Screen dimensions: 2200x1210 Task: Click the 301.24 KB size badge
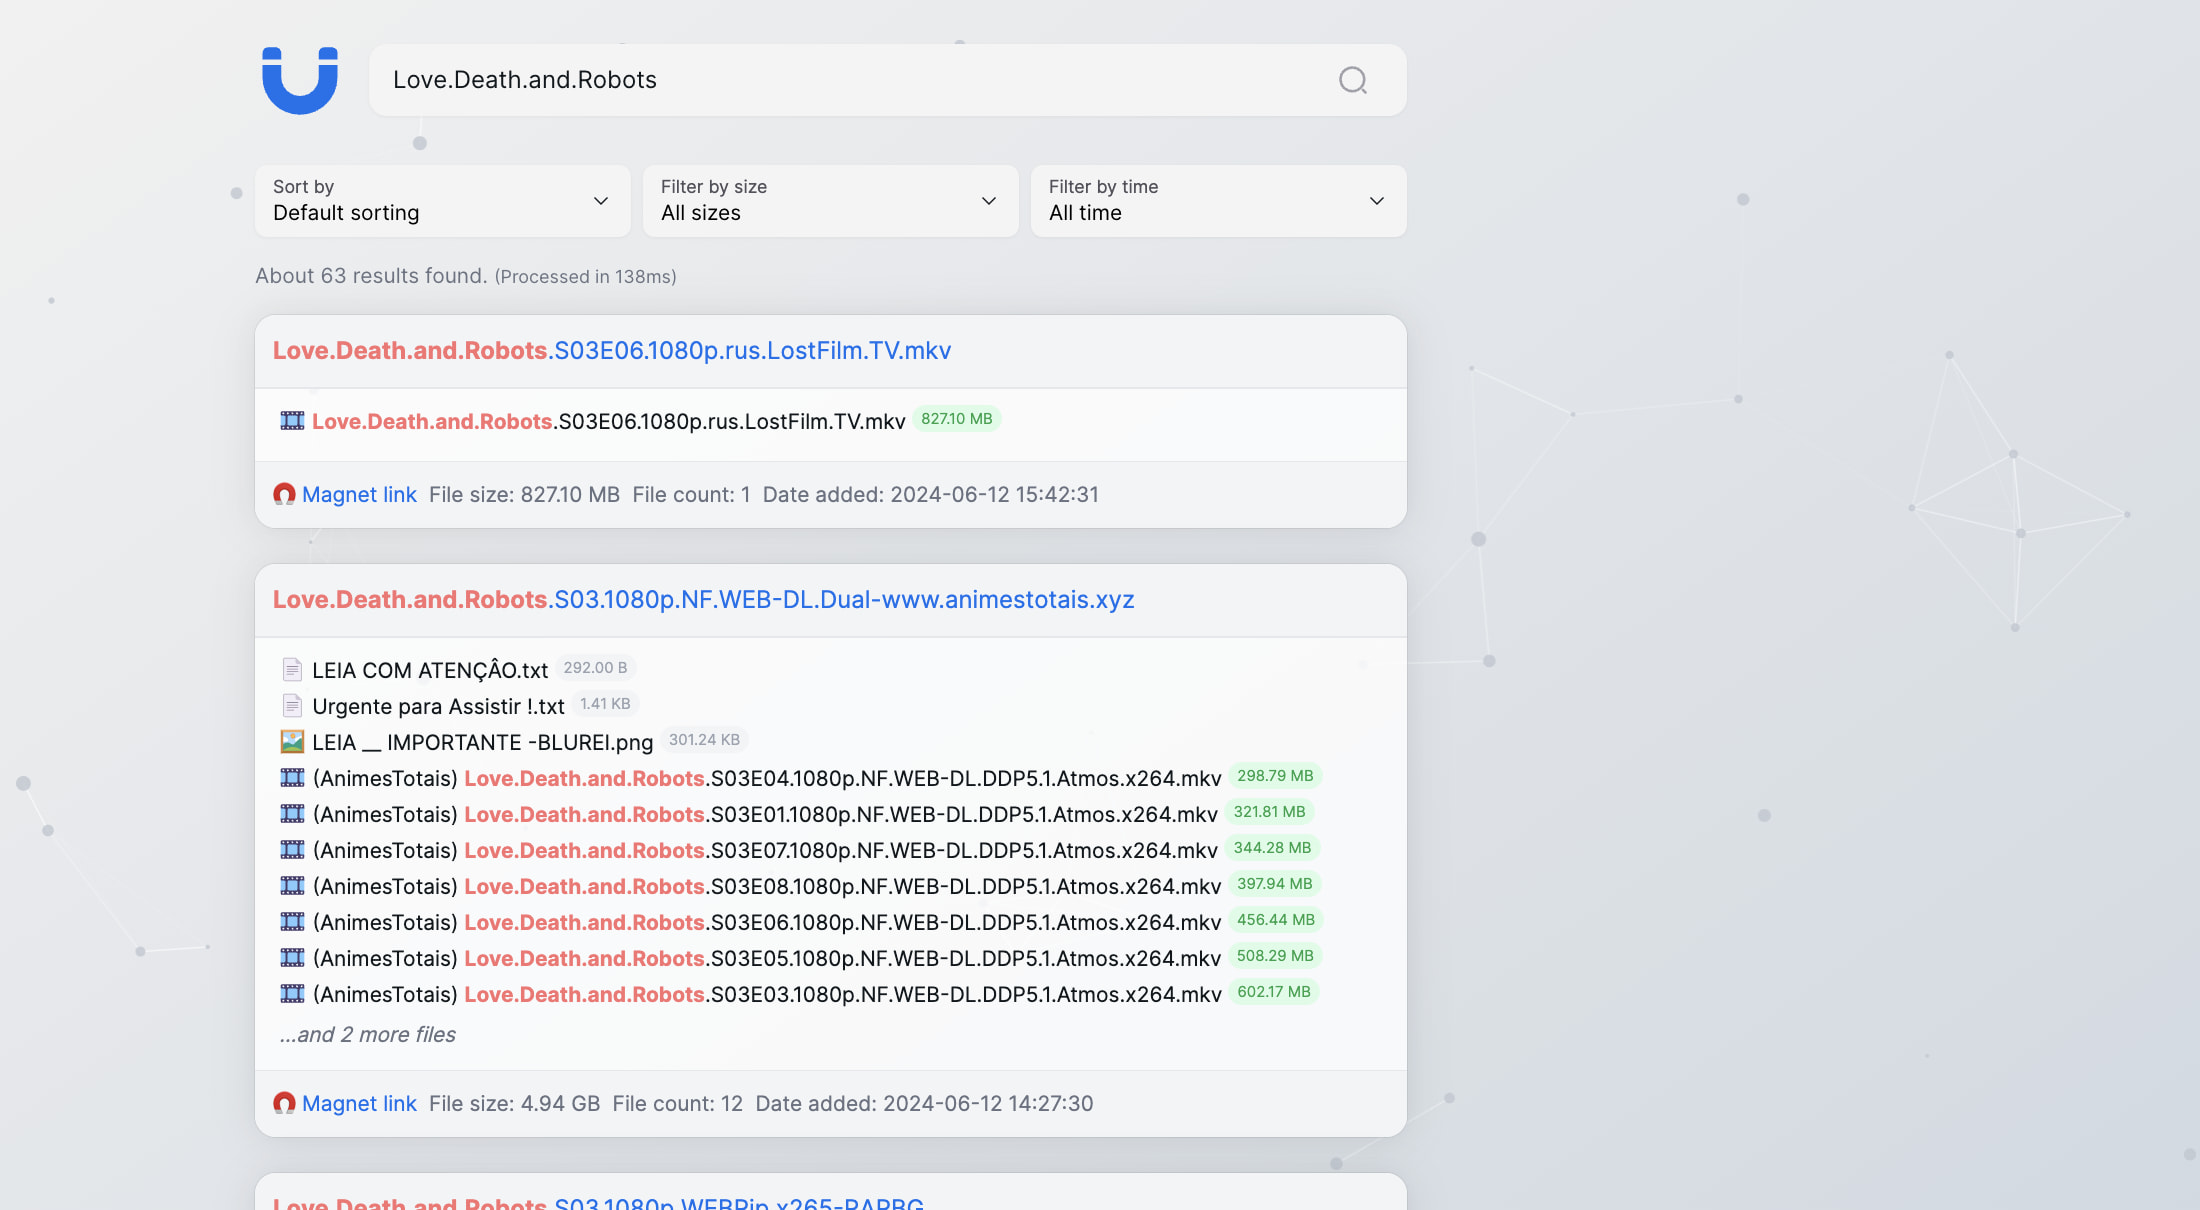[x=704, y=740]
